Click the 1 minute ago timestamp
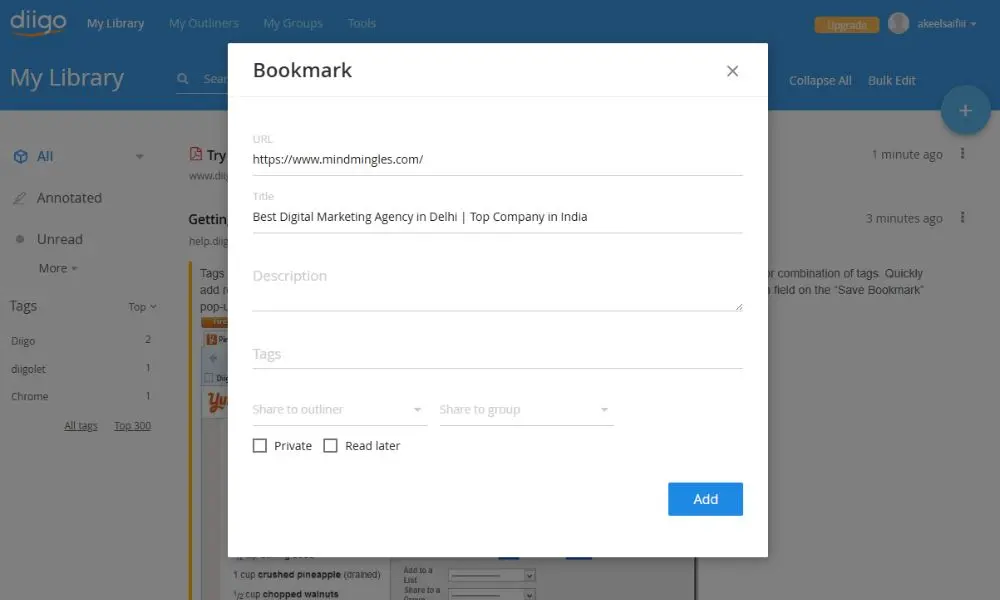The image size is (1000, 600). [907, 155]
